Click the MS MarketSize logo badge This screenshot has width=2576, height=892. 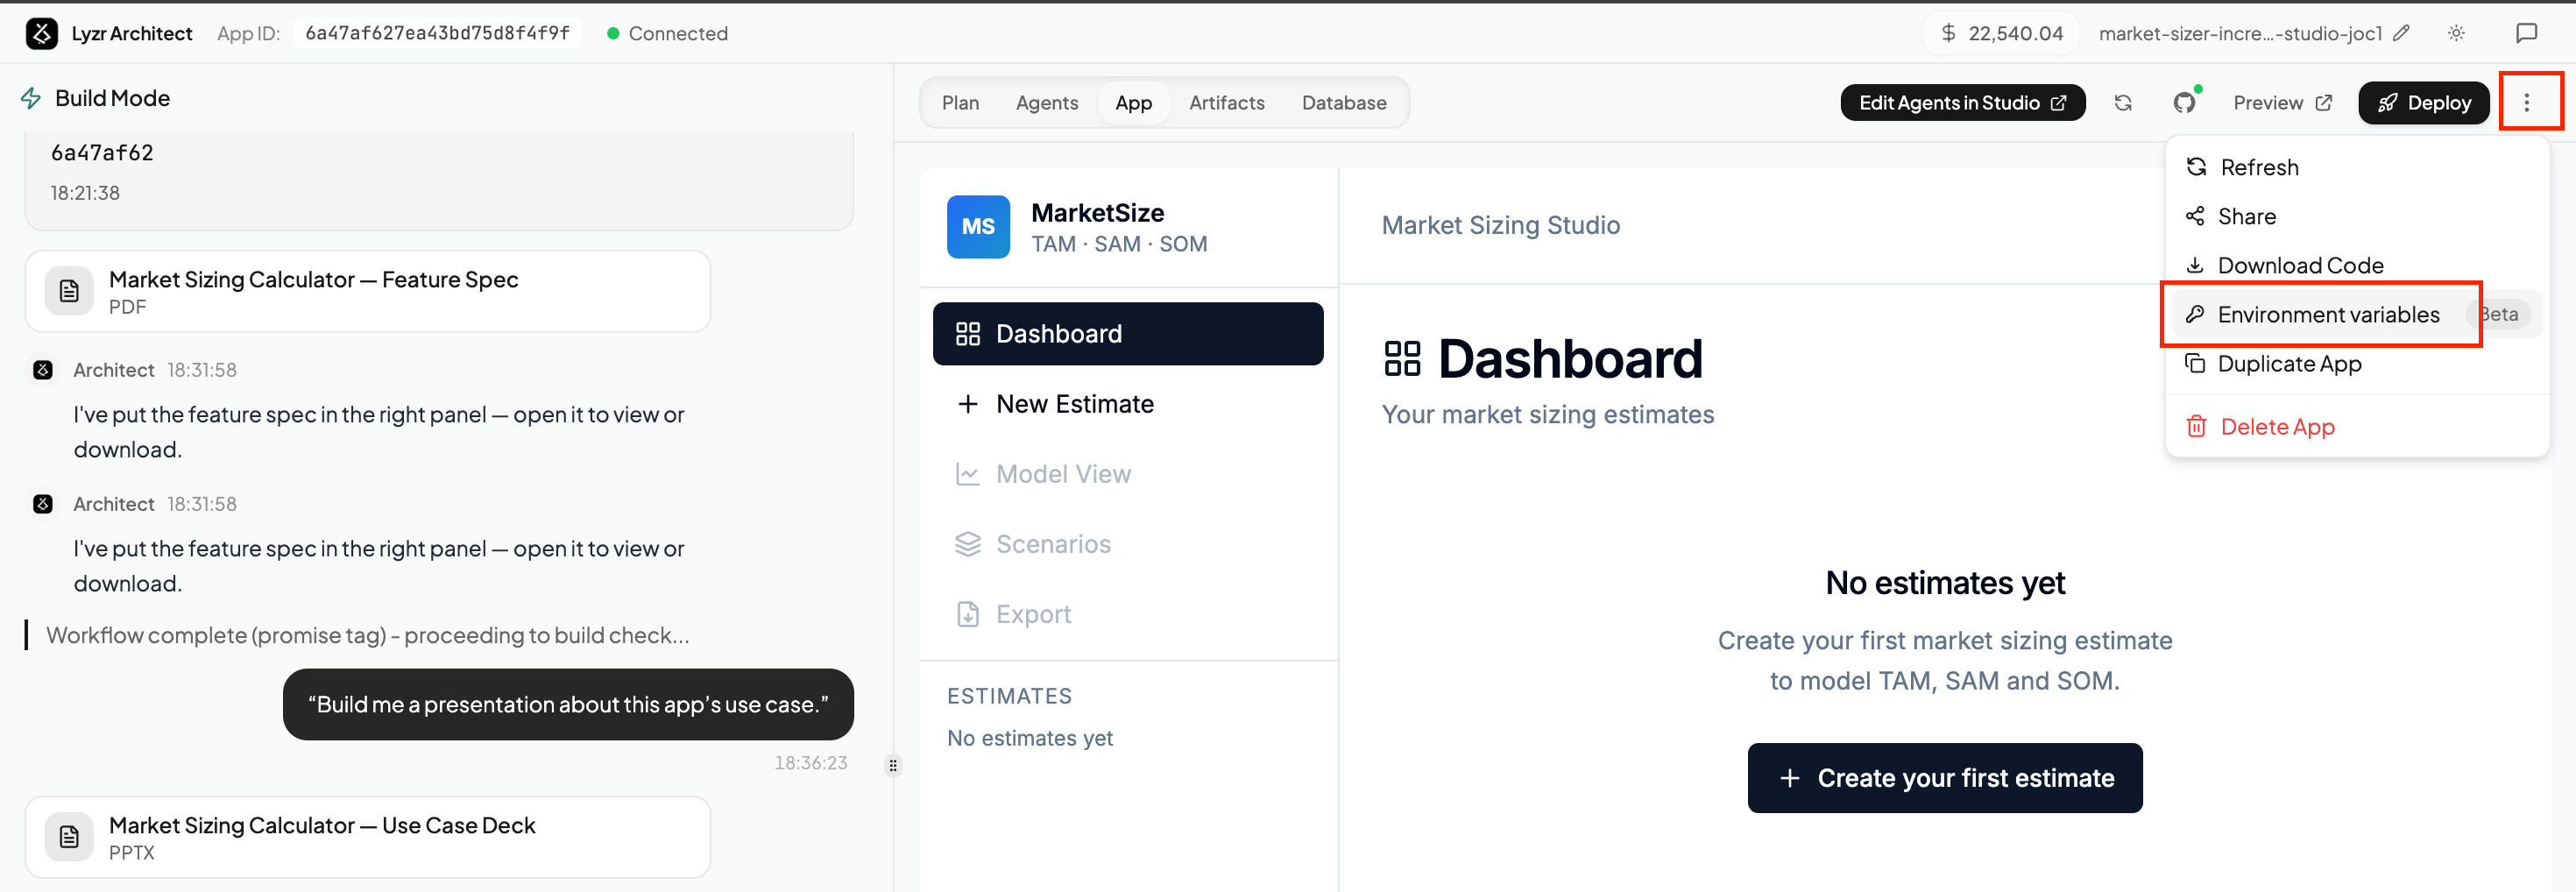pos(978,227)
